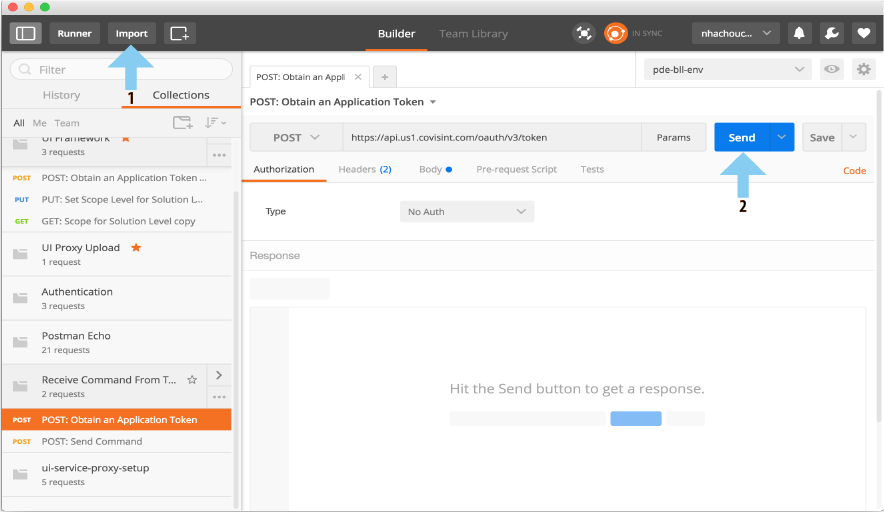Open the History tab in sidebar
The width and height of the screenshot is (884, 512).
click(61, 95)
